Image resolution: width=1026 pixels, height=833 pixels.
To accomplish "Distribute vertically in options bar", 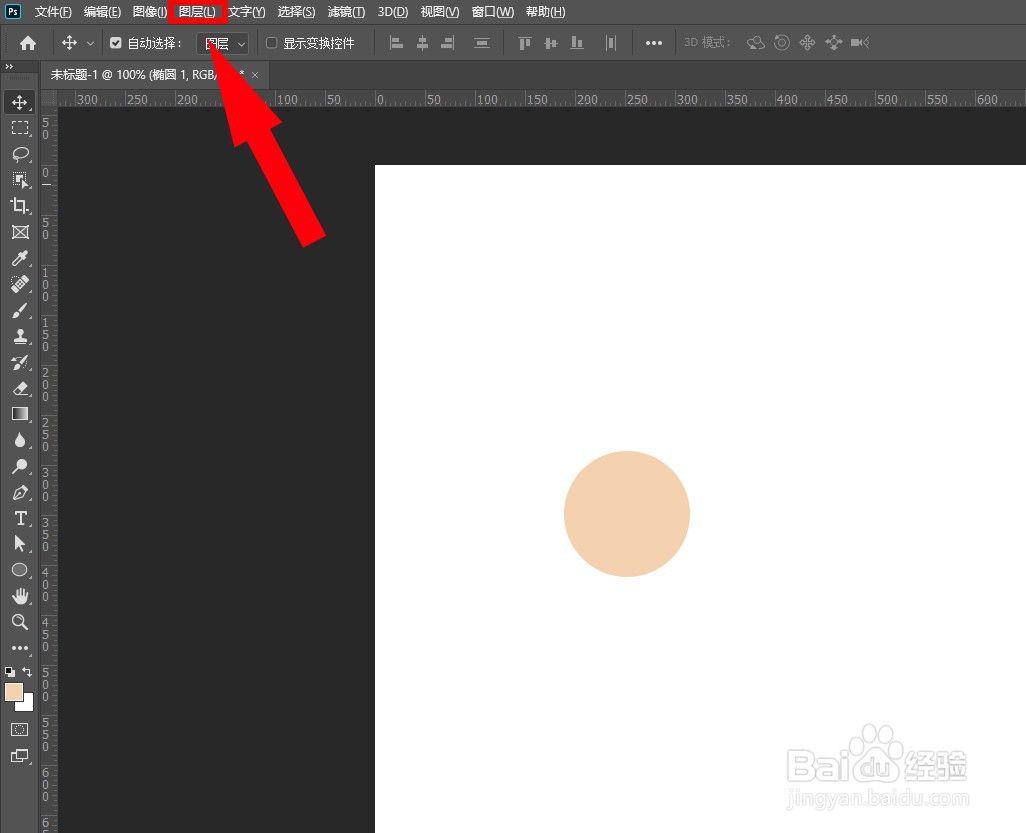I will coord(482,43).
